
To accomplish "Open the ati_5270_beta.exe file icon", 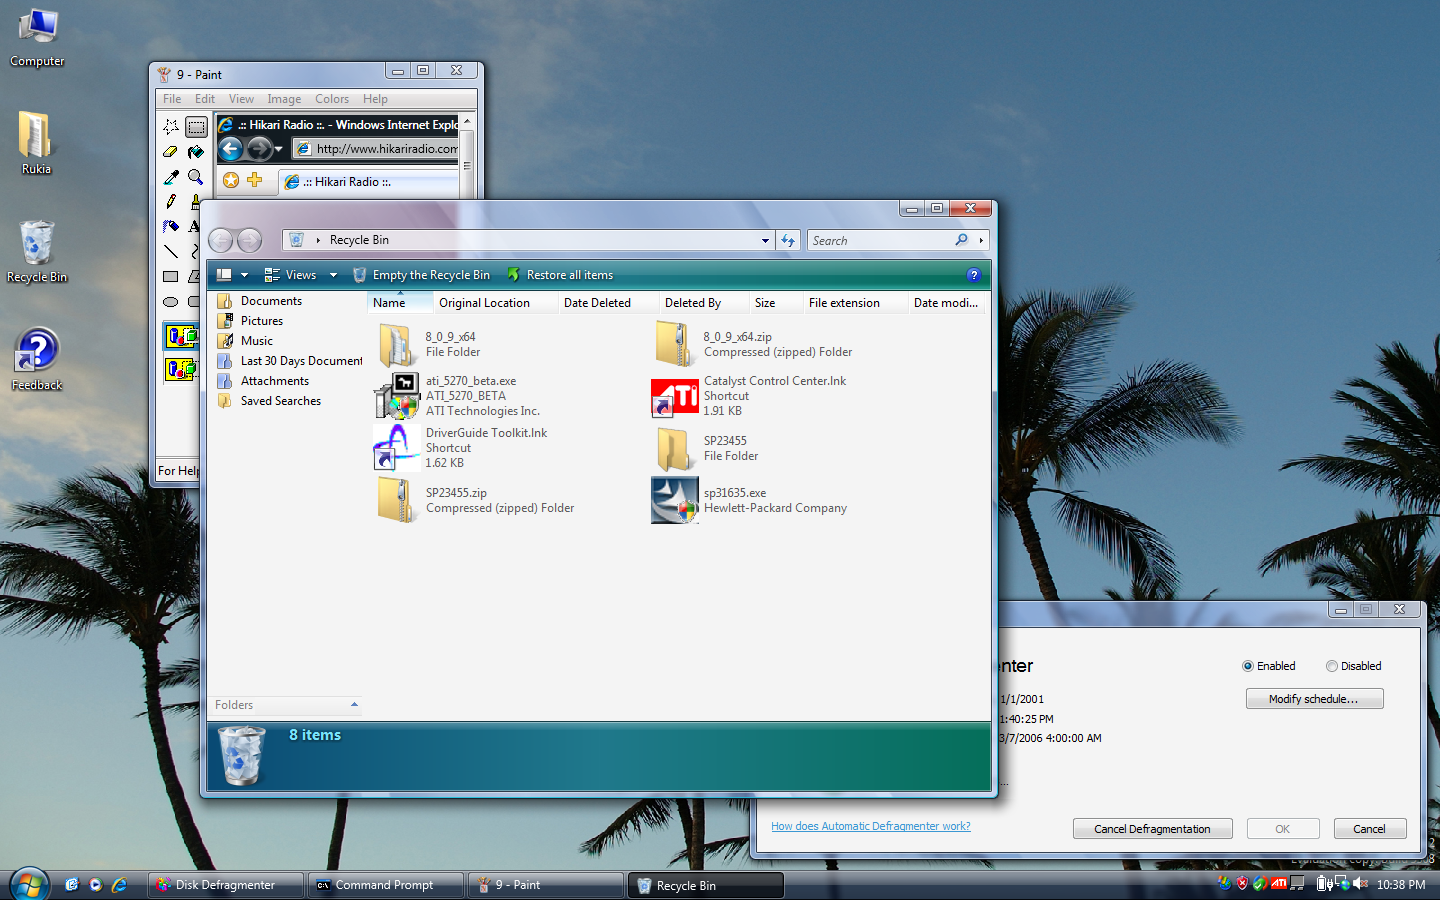I will 397,396.
